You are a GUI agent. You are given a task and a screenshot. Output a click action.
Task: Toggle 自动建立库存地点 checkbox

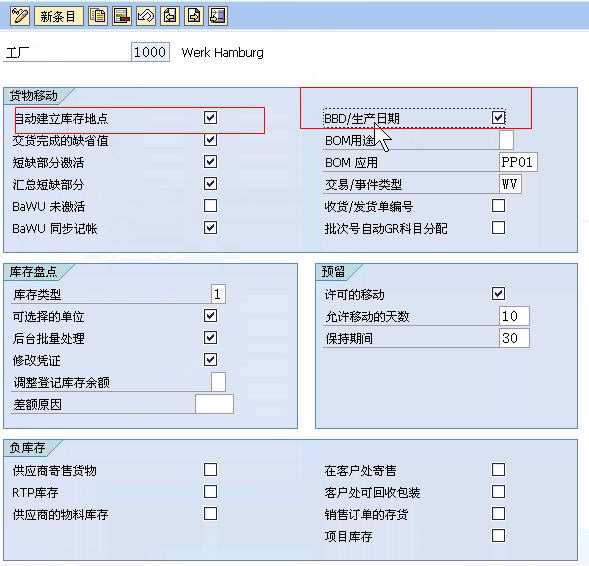click(x=210, y=118)
